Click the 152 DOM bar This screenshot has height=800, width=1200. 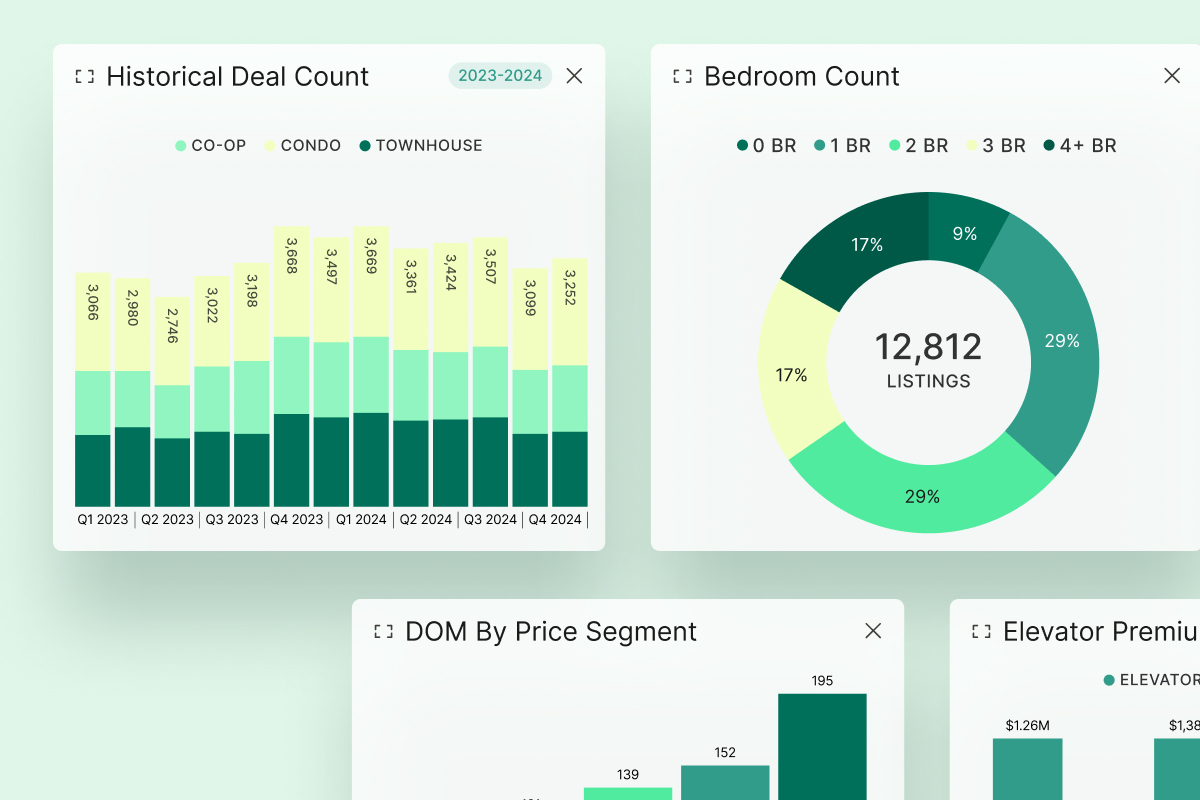[725, 783]
